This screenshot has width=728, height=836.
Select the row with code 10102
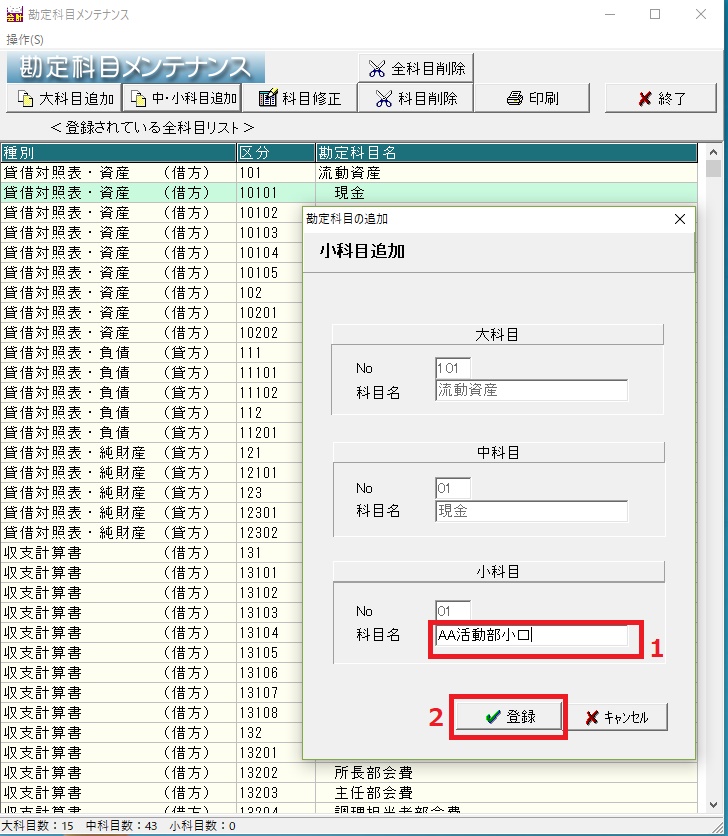(151, 213)
